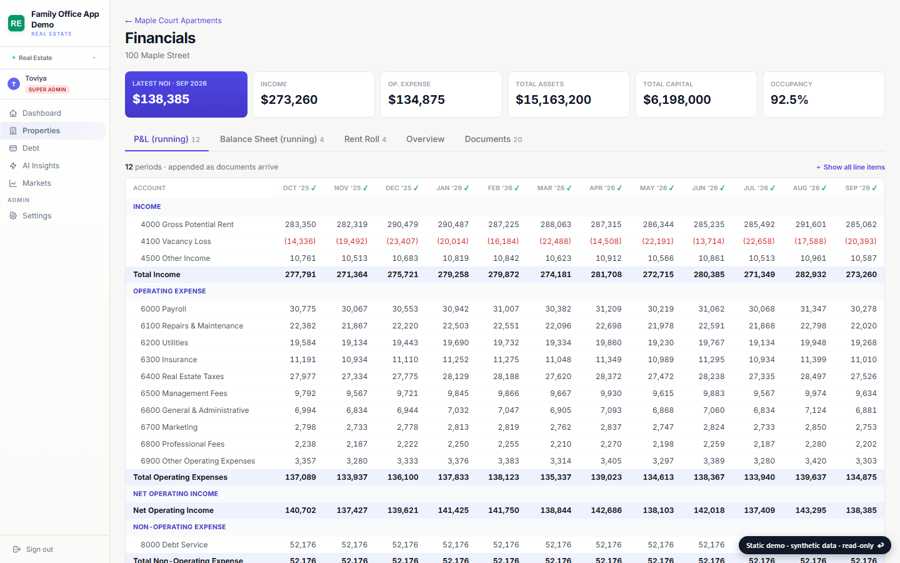Click the NOV '25 verified checkmark
This screenshot has height=563, width=900.
click(x=365, y=188)
